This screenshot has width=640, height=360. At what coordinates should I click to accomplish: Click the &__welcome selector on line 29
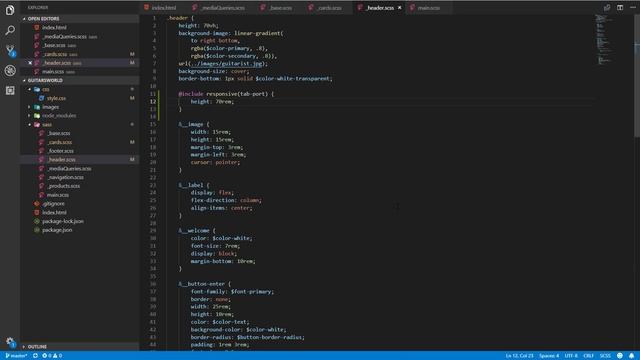coord(193,231)
